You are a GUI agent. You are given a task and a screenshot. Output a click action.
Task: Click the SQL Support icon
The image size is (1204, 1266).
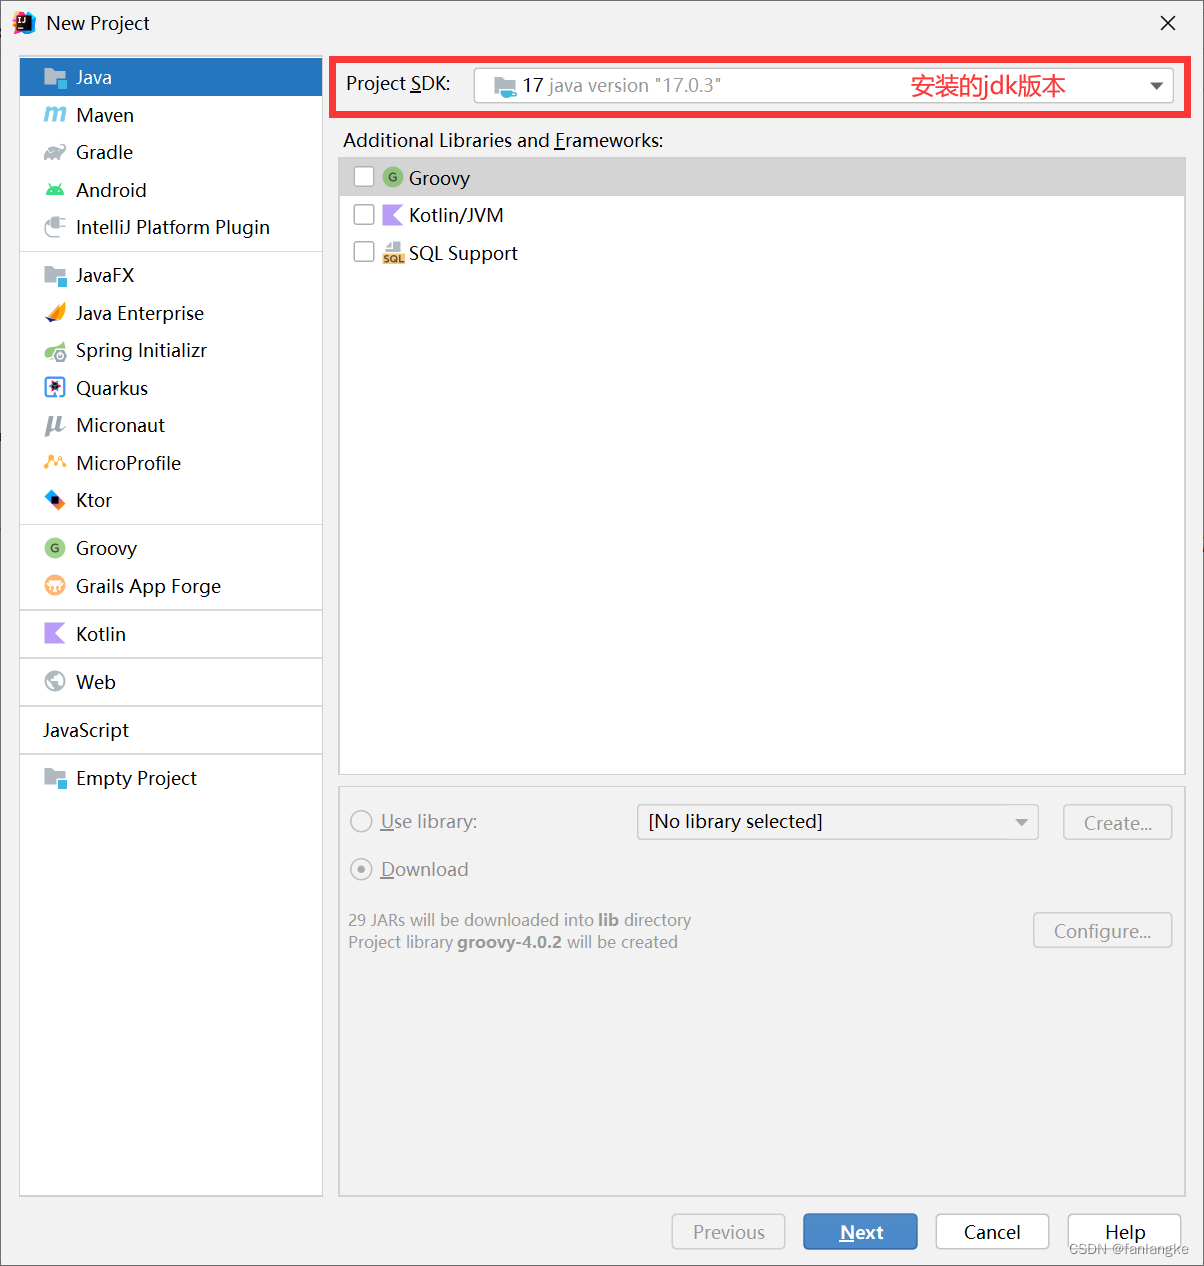393,253
